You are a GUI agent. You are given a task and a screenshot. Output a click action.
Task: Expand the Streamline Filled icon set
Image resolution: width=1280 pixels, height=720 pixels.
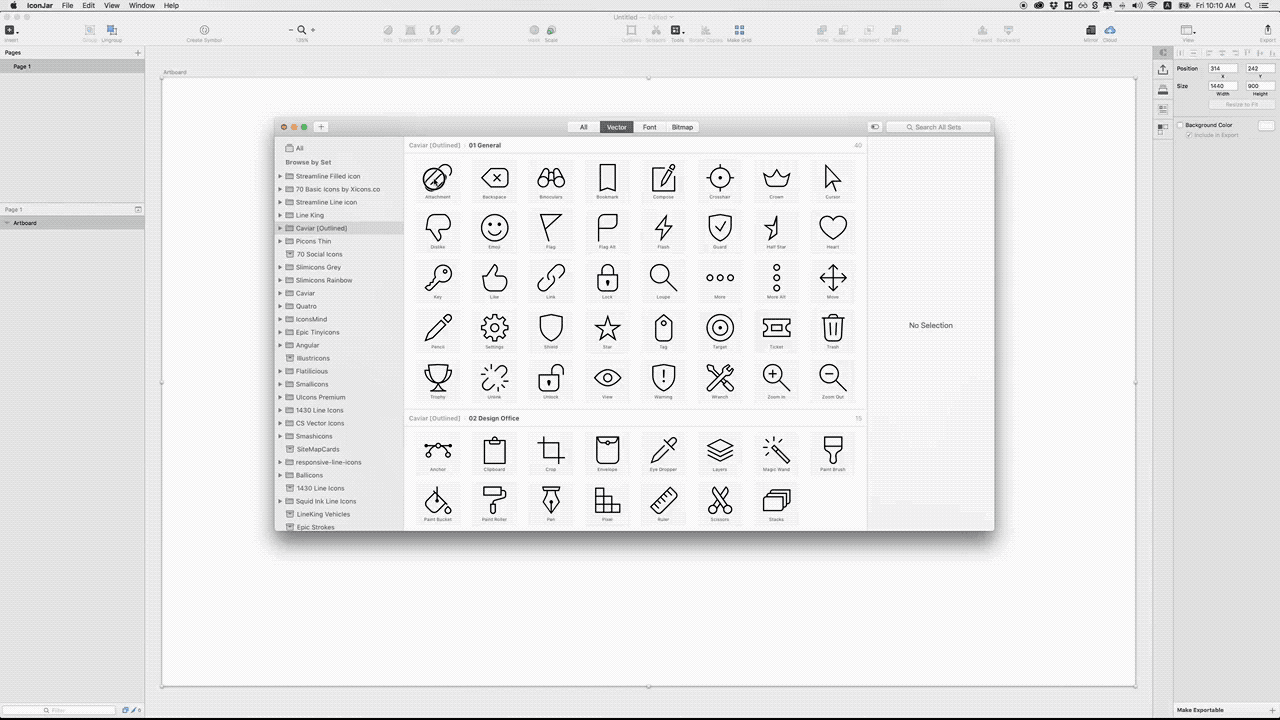(x=280, y=176)
